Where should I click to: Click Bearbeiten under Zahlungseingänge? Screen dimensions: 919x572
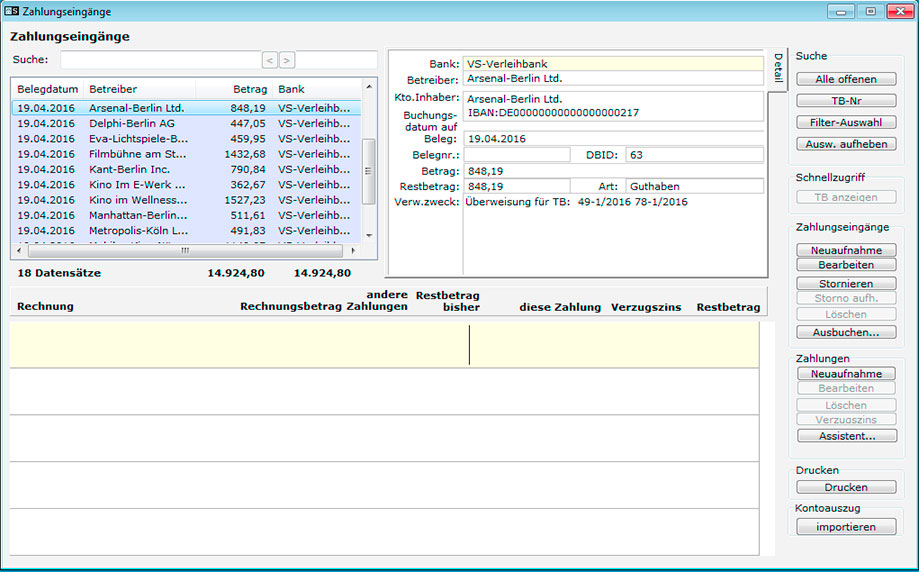coord(846,265)
